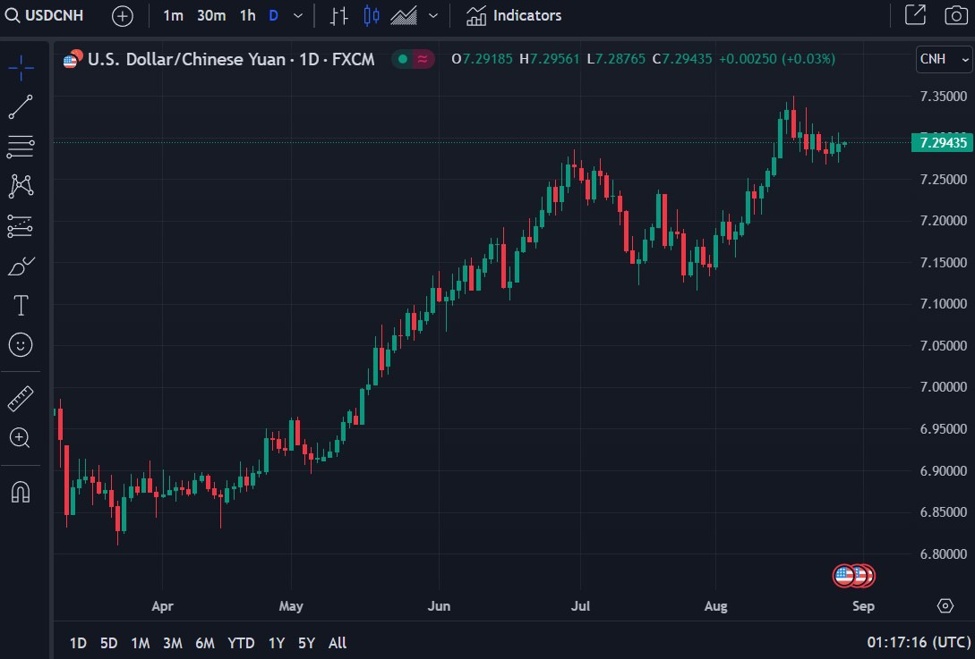Select the Measure ruler tool
The width and height of the screenshot is (975, 659).
[x=20, y=397]
